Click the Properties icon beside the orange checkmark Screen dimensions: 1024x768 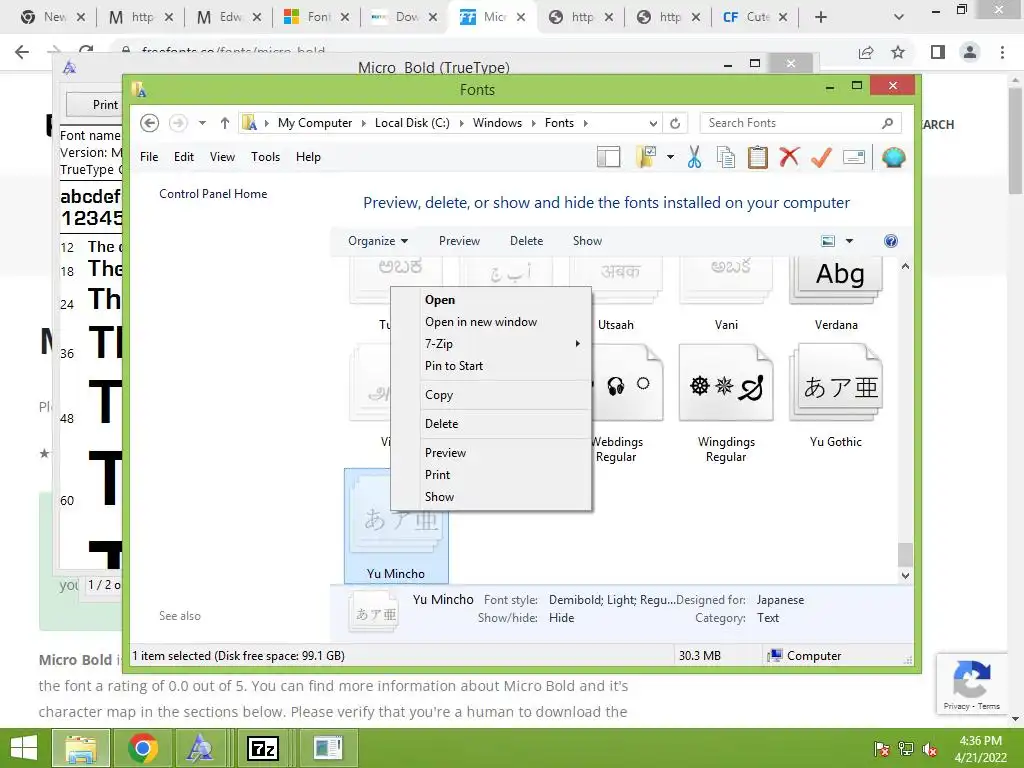click(854, 157)
